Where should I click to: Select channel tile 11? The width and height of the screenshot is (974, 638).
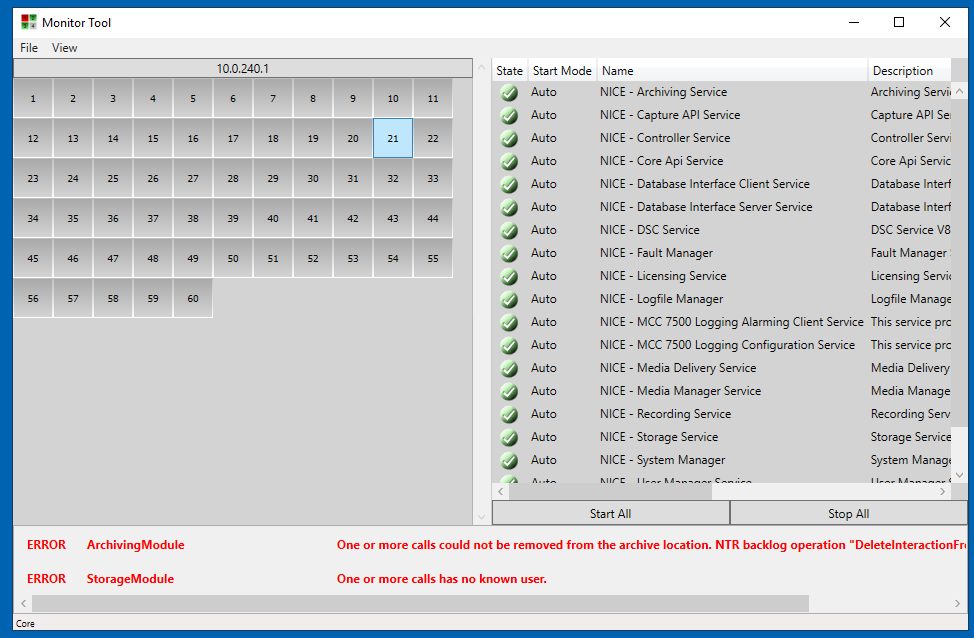[x=433, y=98]
